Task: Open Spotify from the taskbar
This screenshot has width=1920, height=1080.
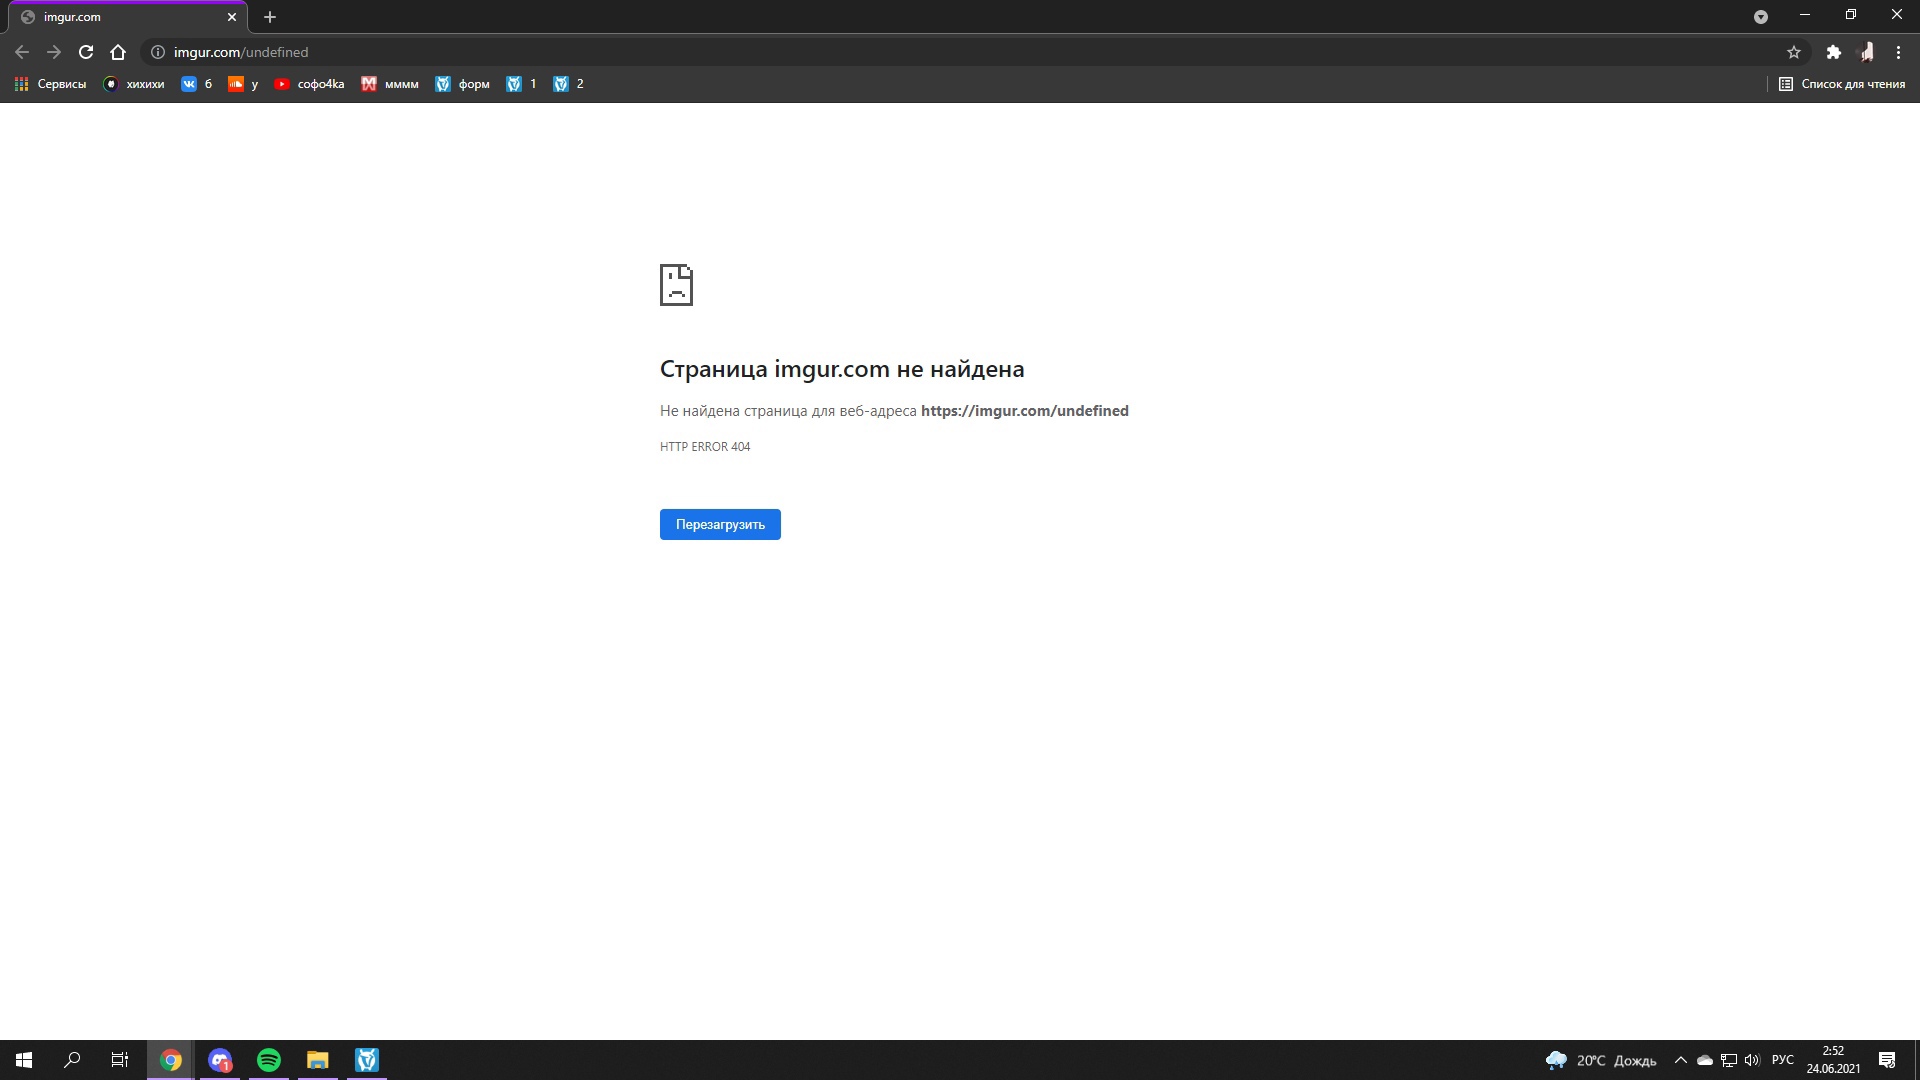Action: click(269, 1060)
